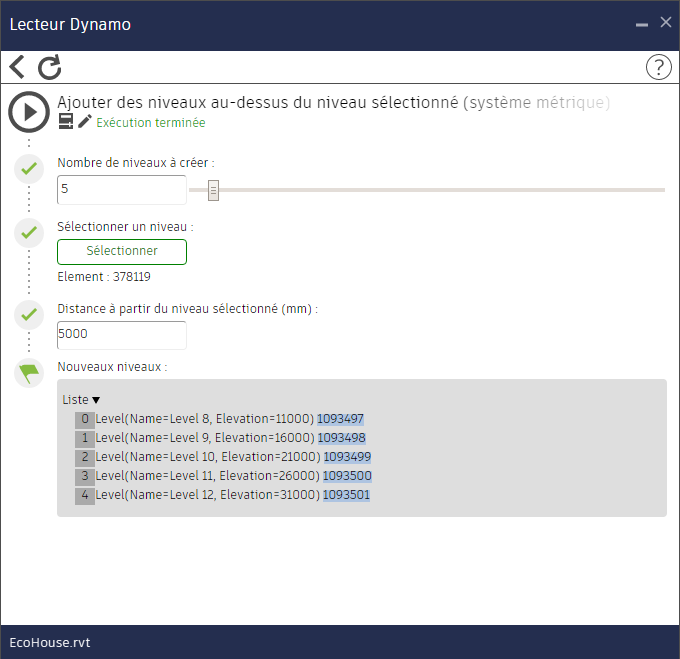Select the 'Level 10, Elevation=21000' row text

[x=208, y=457]
